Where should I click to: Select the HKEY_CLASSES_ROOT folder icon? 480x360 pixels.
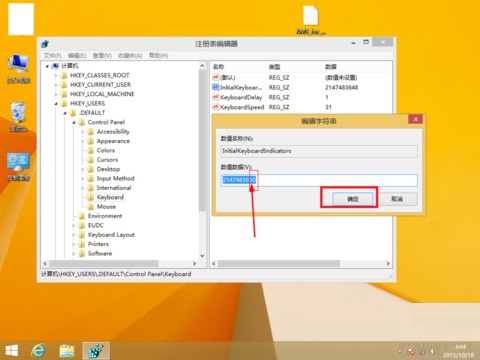[x=64, y=75]
